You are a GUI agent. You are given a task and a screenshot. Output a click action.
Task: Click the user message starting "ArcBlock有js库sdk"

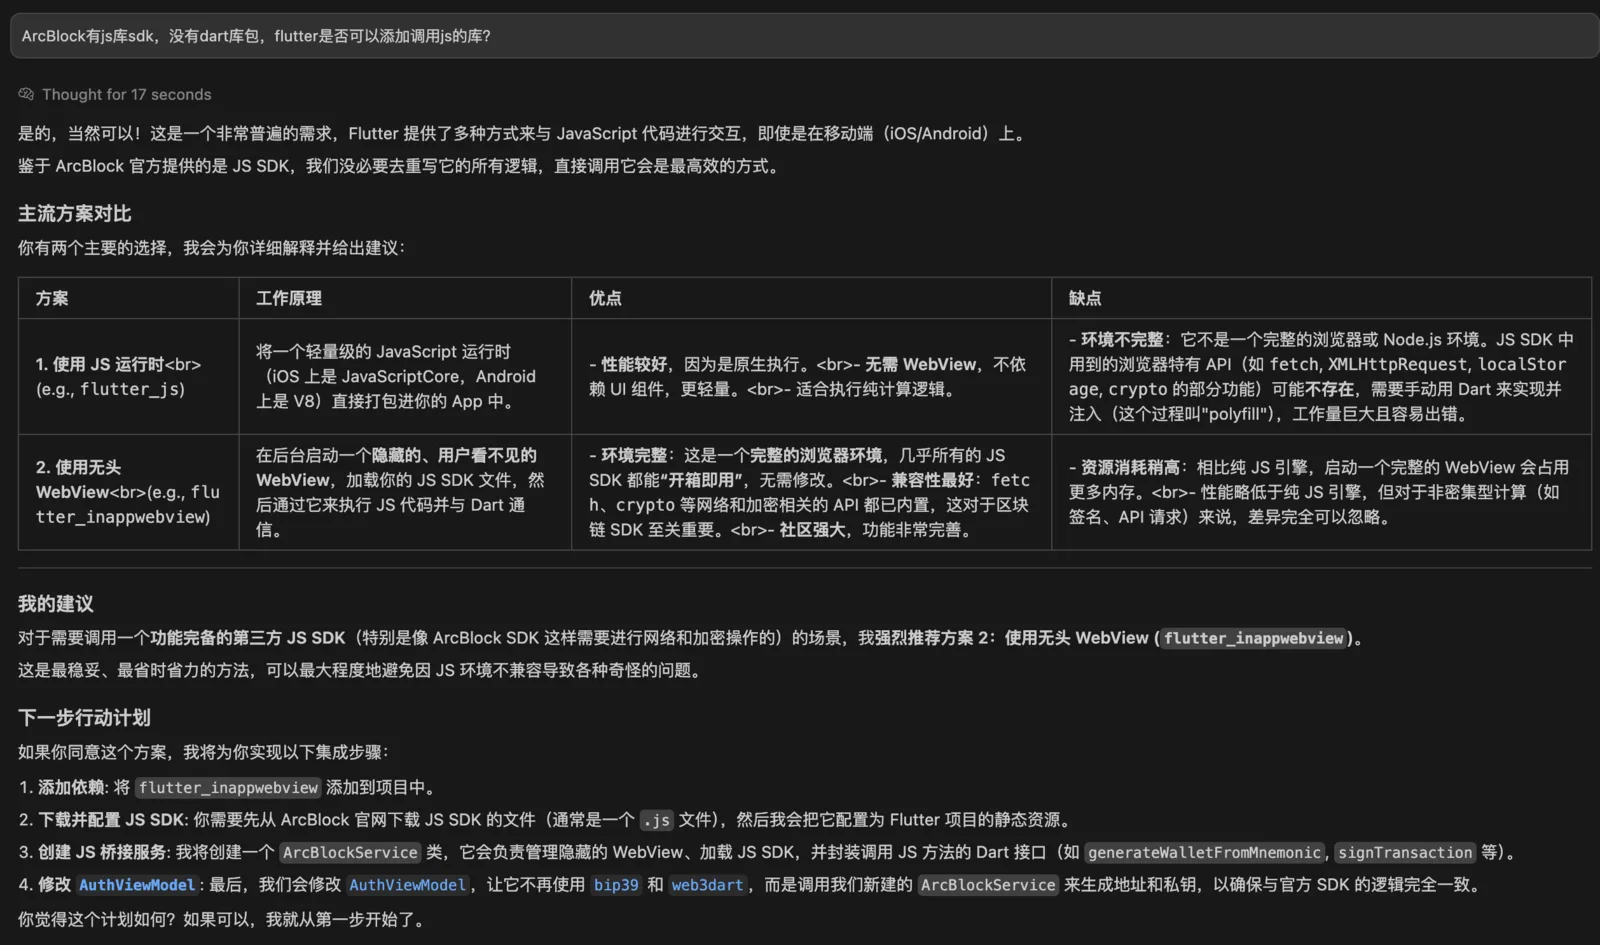[804, 36]
